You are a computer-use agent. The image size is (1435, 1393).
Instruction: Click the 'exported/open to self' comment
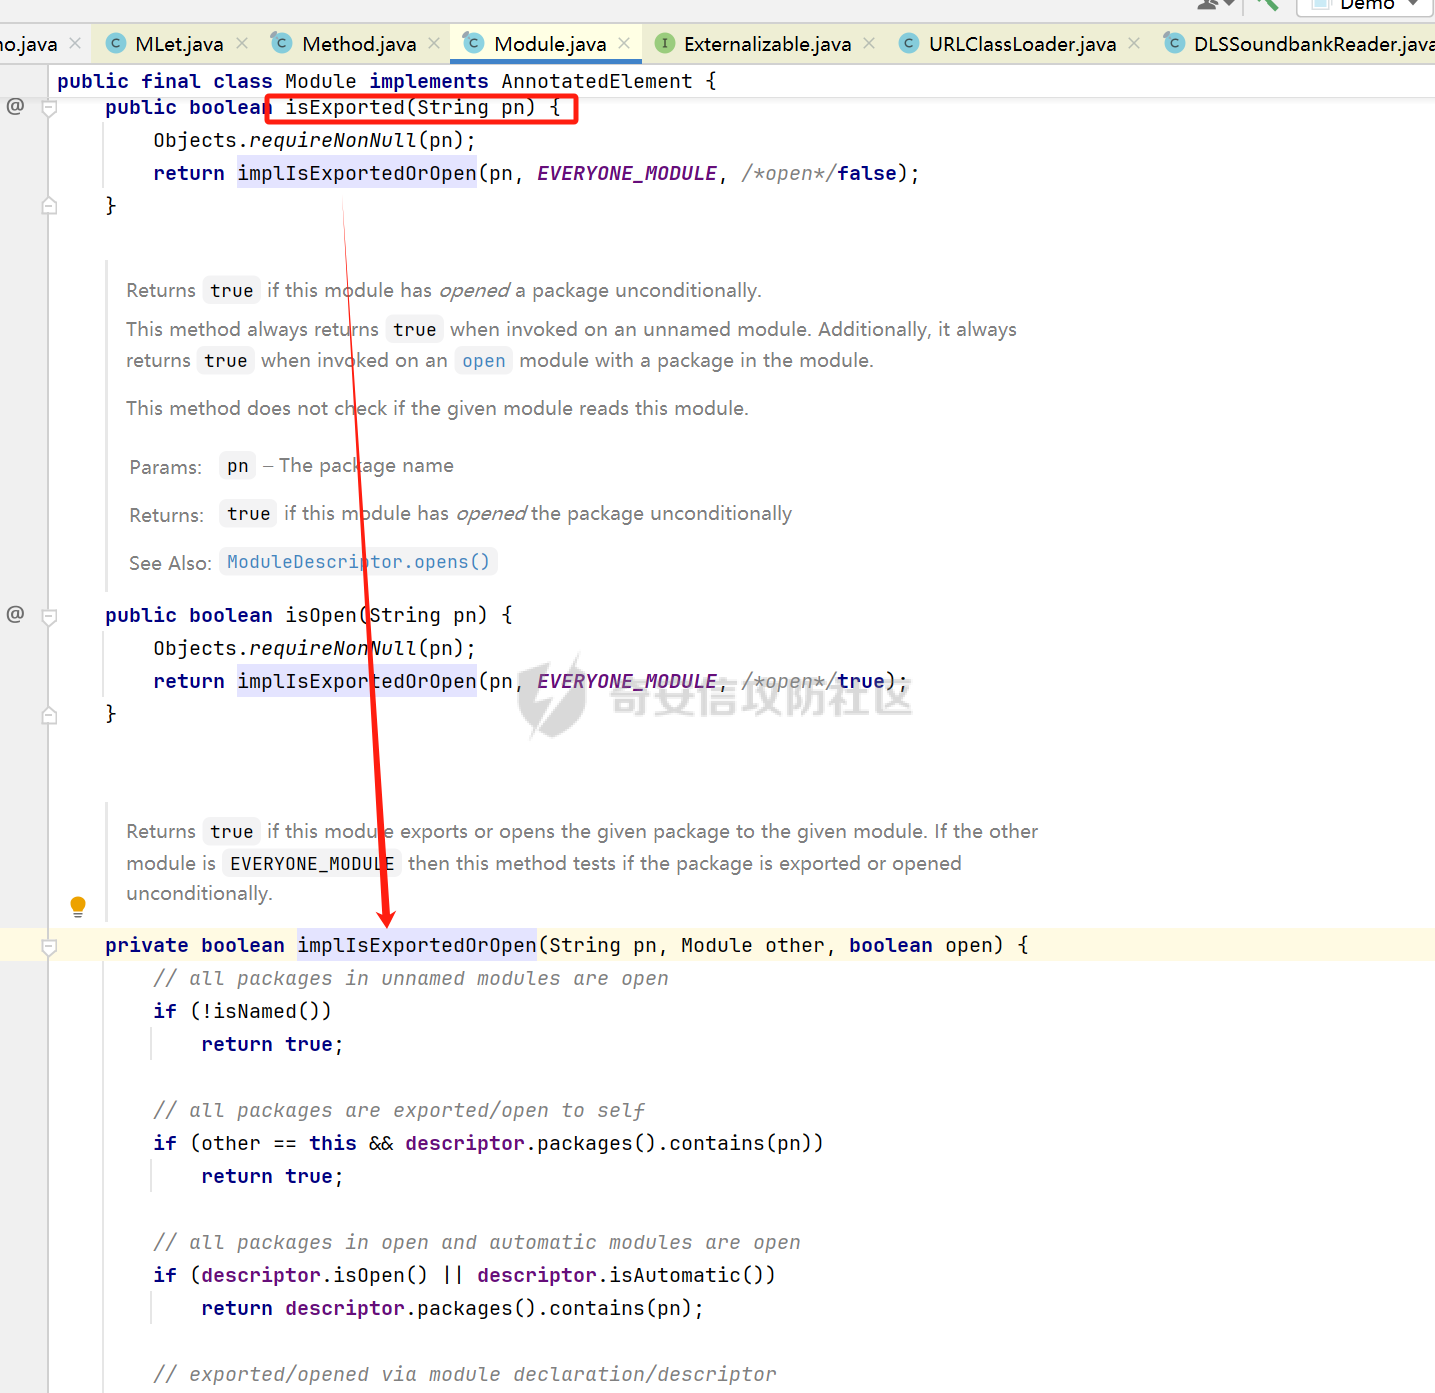pyautogui.click(x=399, y=1110)
